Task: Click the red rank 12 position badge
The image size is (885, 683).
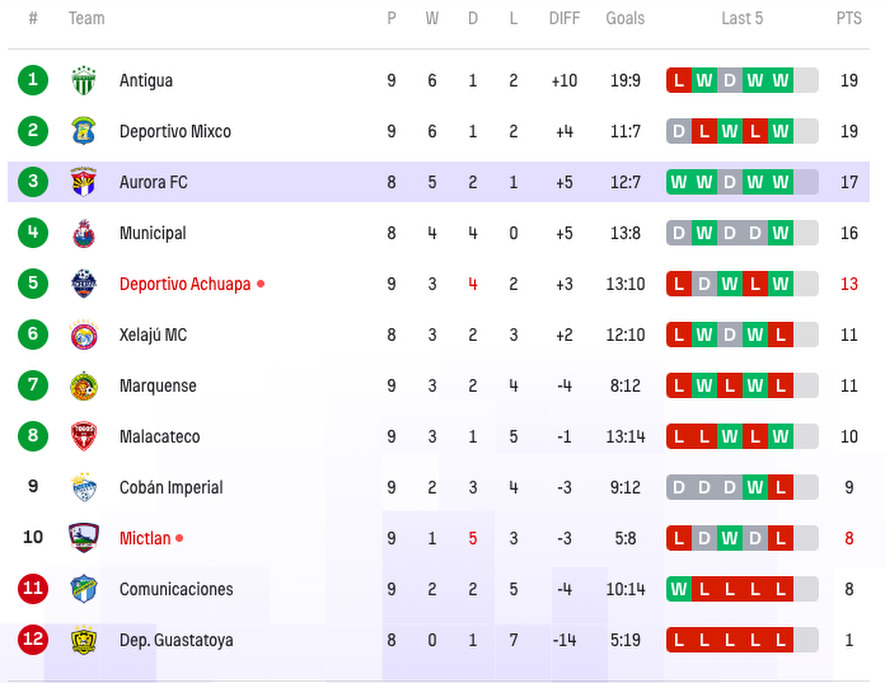Action: coord(33,640)
